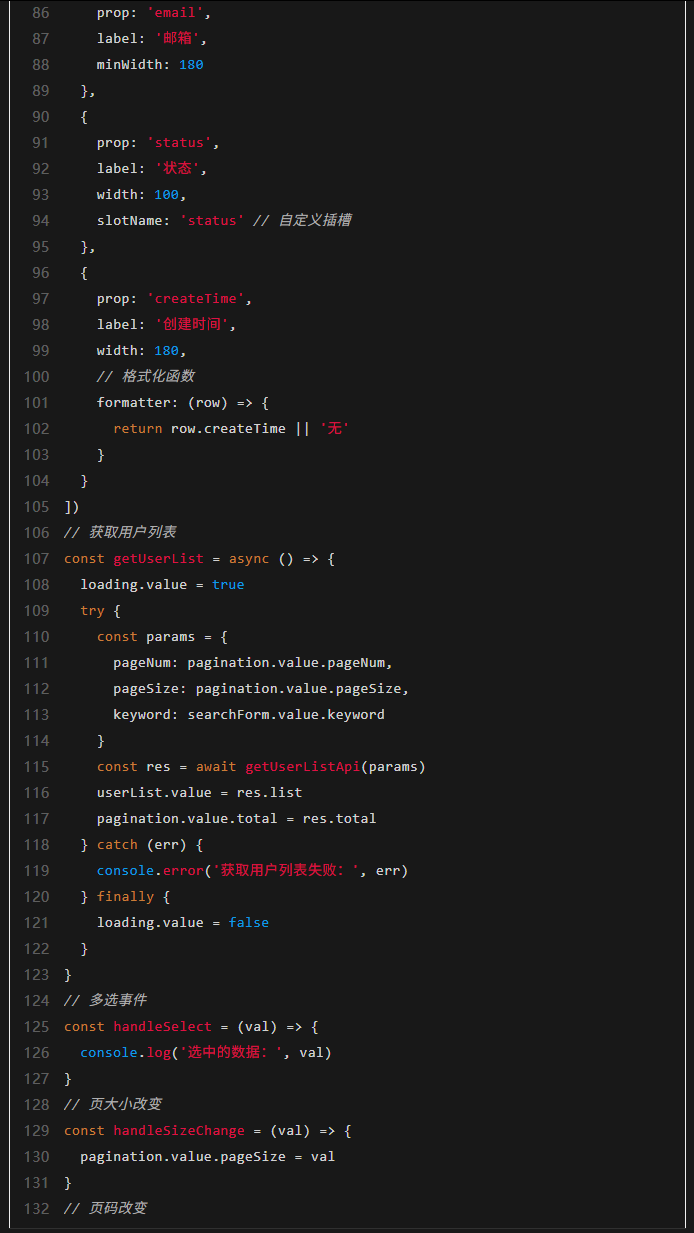
Task: Click line number 107 in the gutter
Action: pos(36,559)
